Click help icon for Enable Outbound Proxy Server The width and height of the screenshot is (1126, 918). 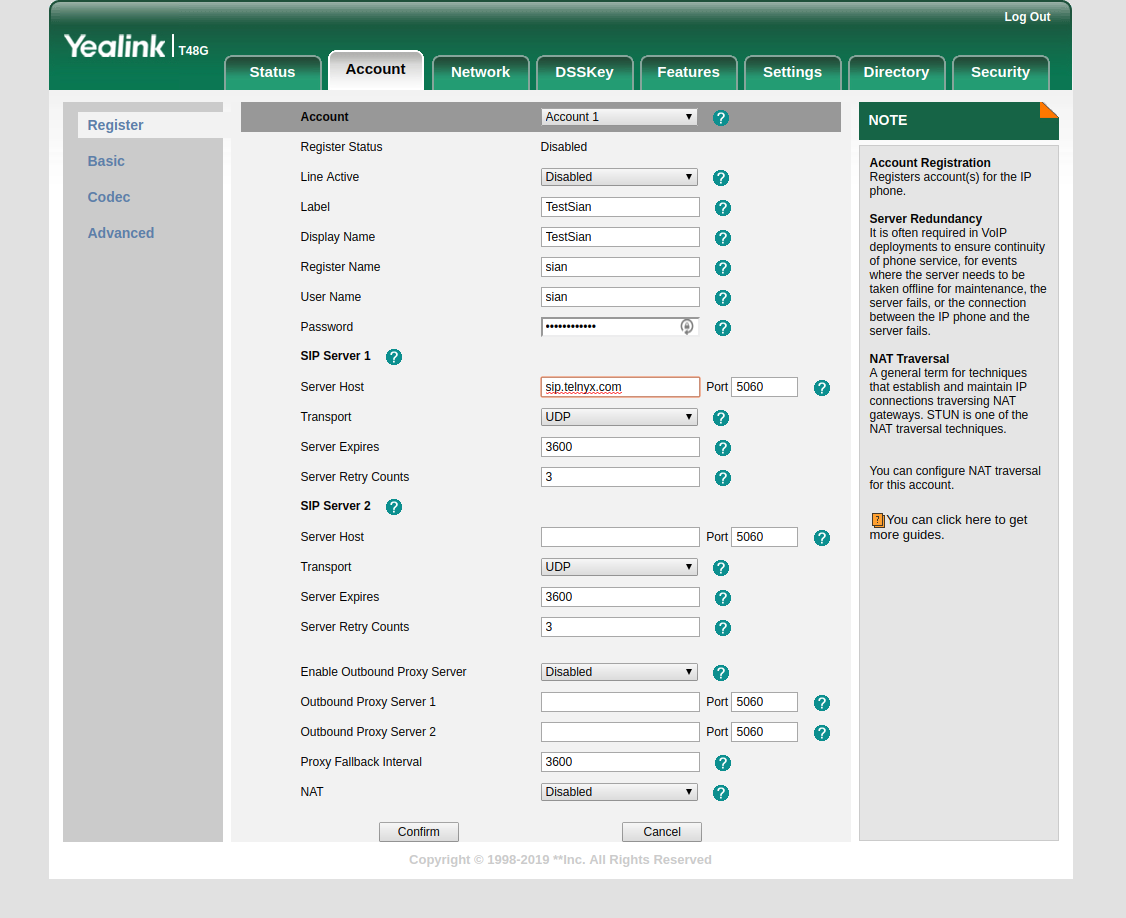point(721,673)
